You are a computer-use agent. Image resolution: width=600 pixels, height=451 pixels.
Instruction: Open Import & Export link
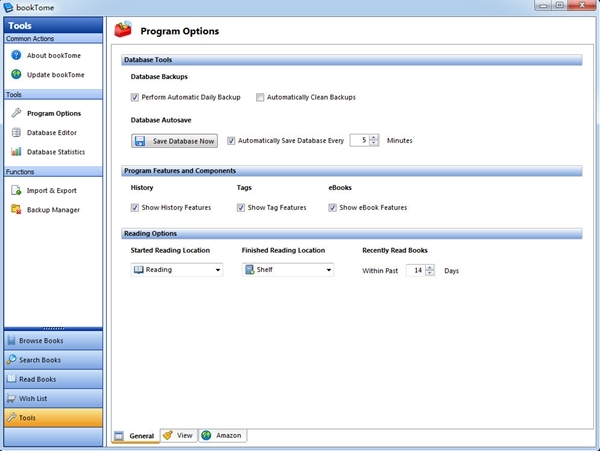pos(51,190)
